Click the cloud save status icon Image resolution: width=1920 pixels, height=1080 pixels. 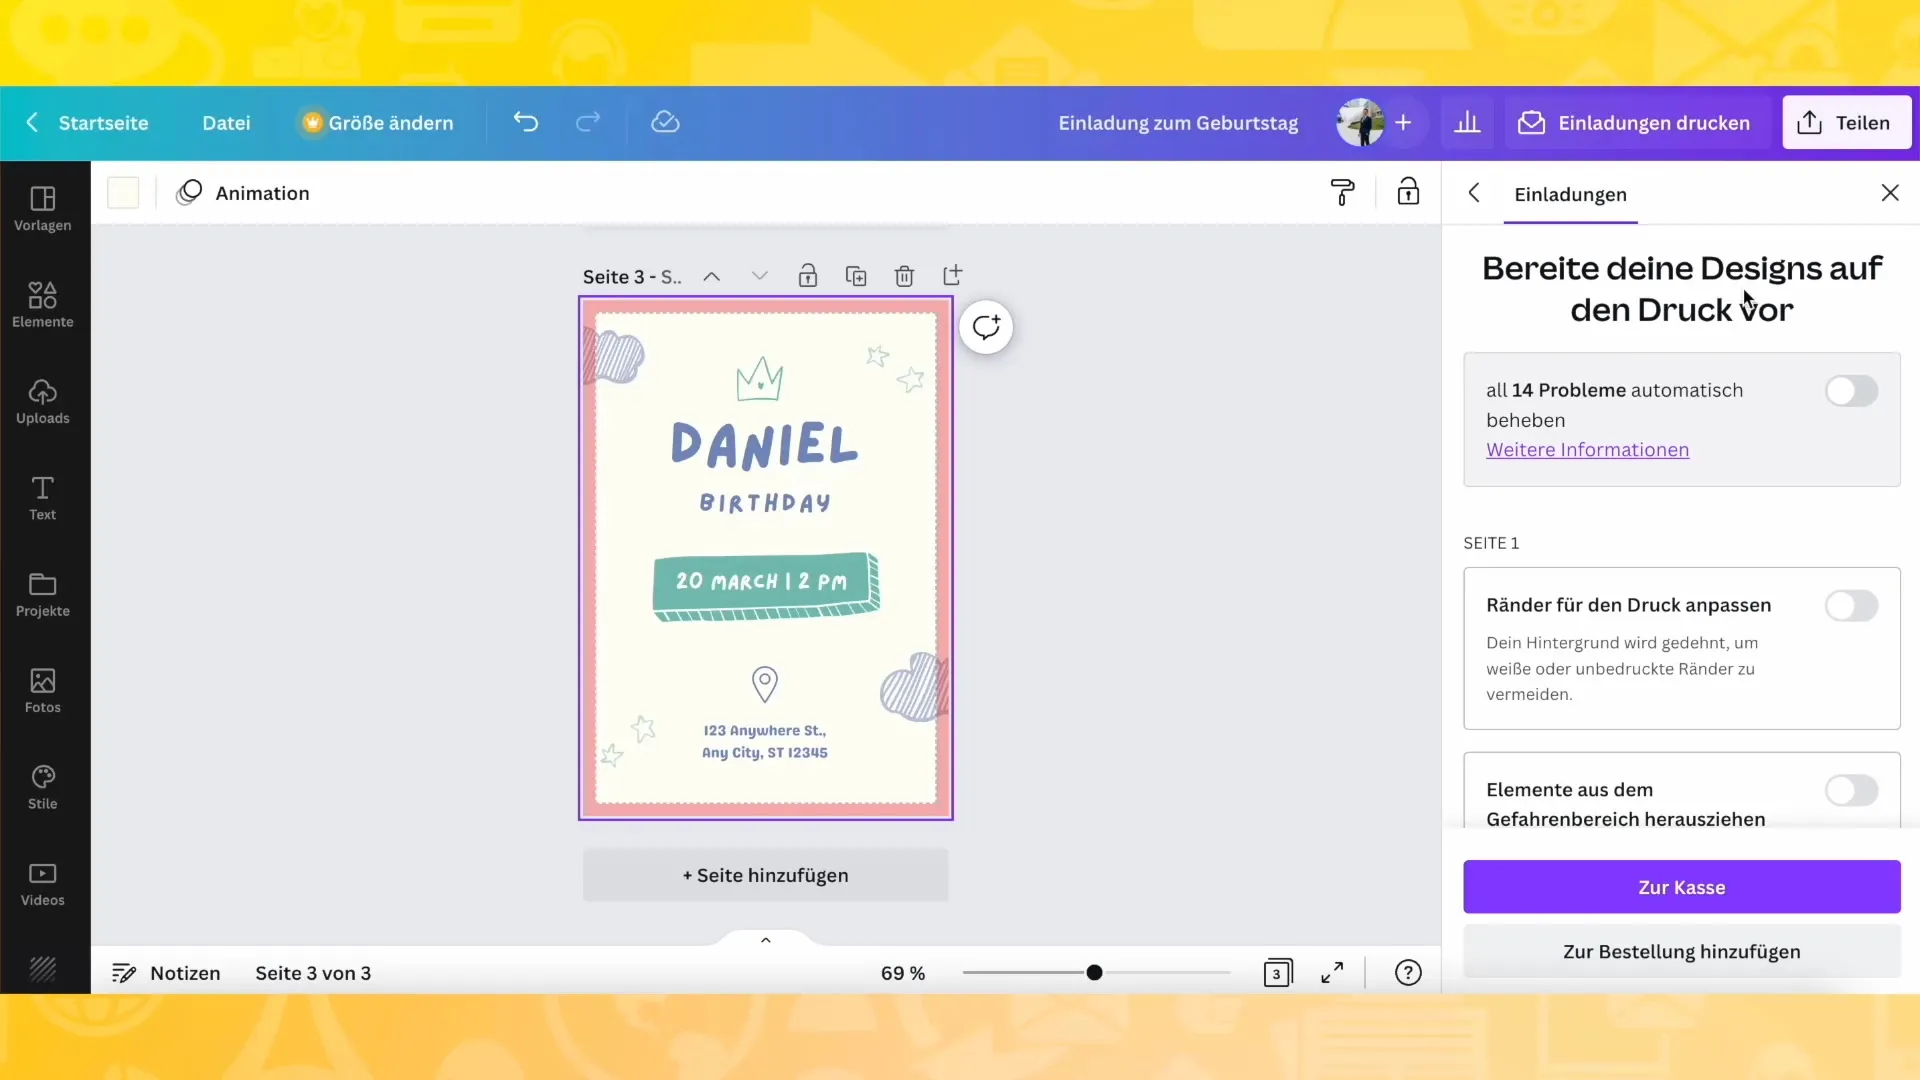click(x=665, y=122)
